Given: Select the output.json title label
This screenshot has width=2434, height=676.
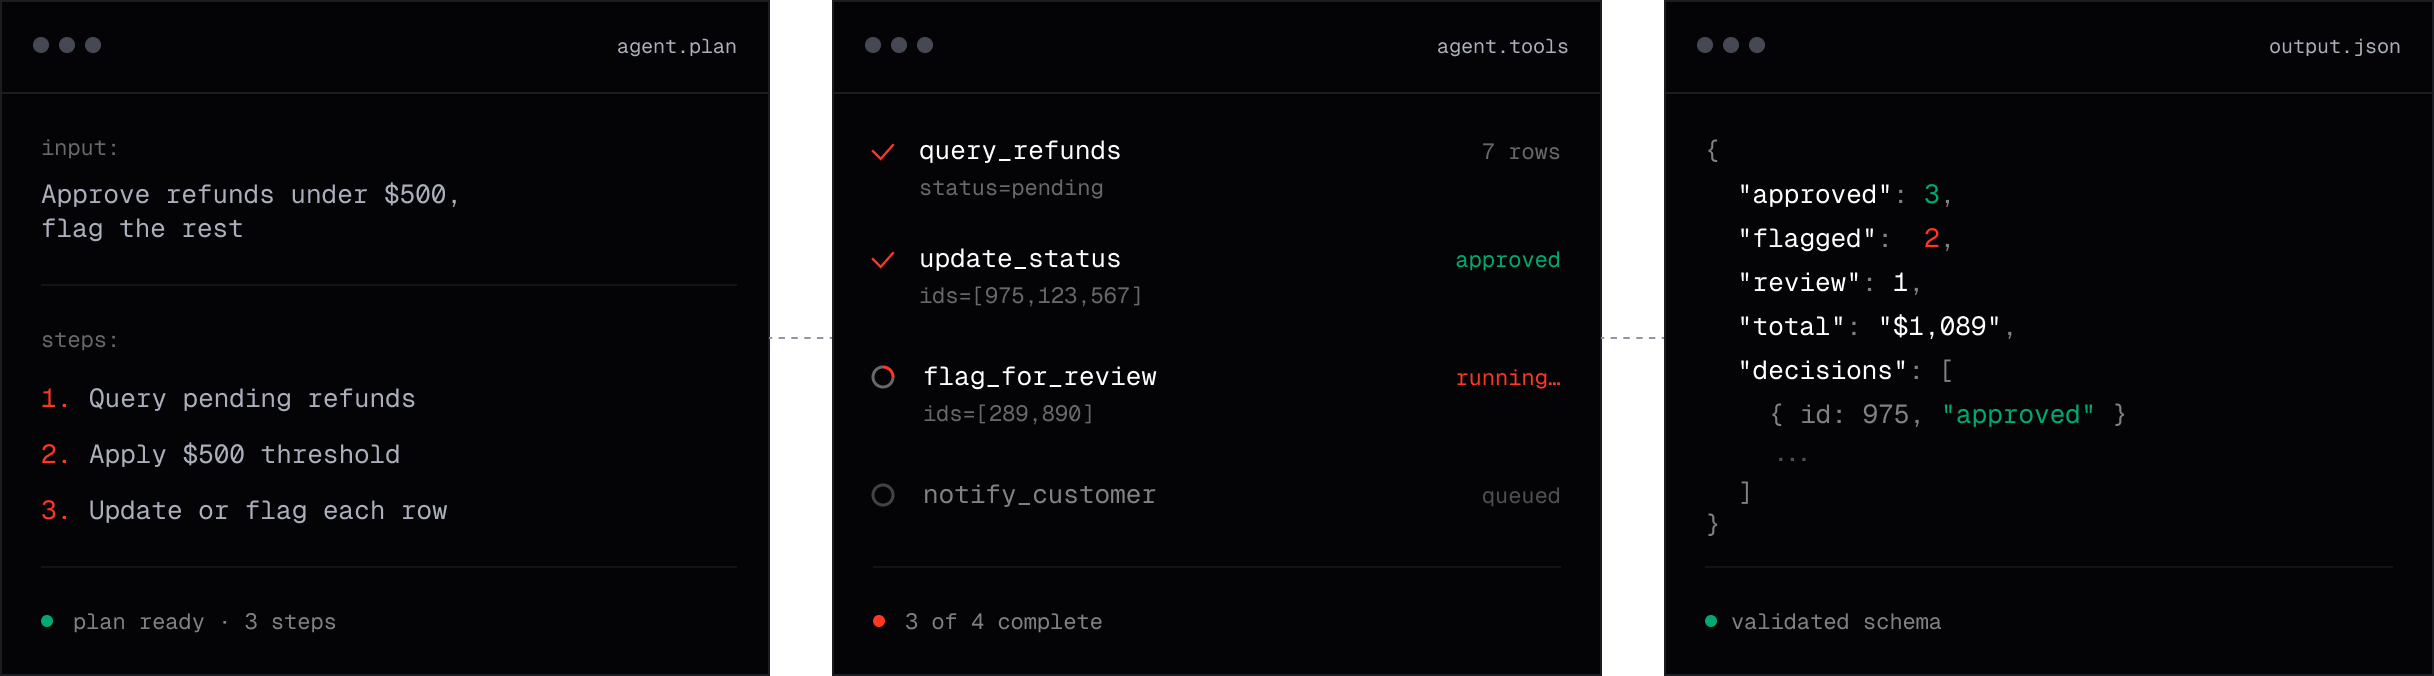Looking at the screenshot, I should tap(2334, 46).
